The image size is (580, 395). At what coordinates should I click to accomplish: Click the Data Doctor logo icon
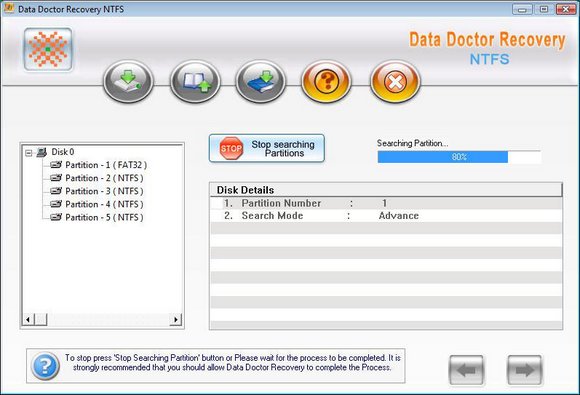48,49
